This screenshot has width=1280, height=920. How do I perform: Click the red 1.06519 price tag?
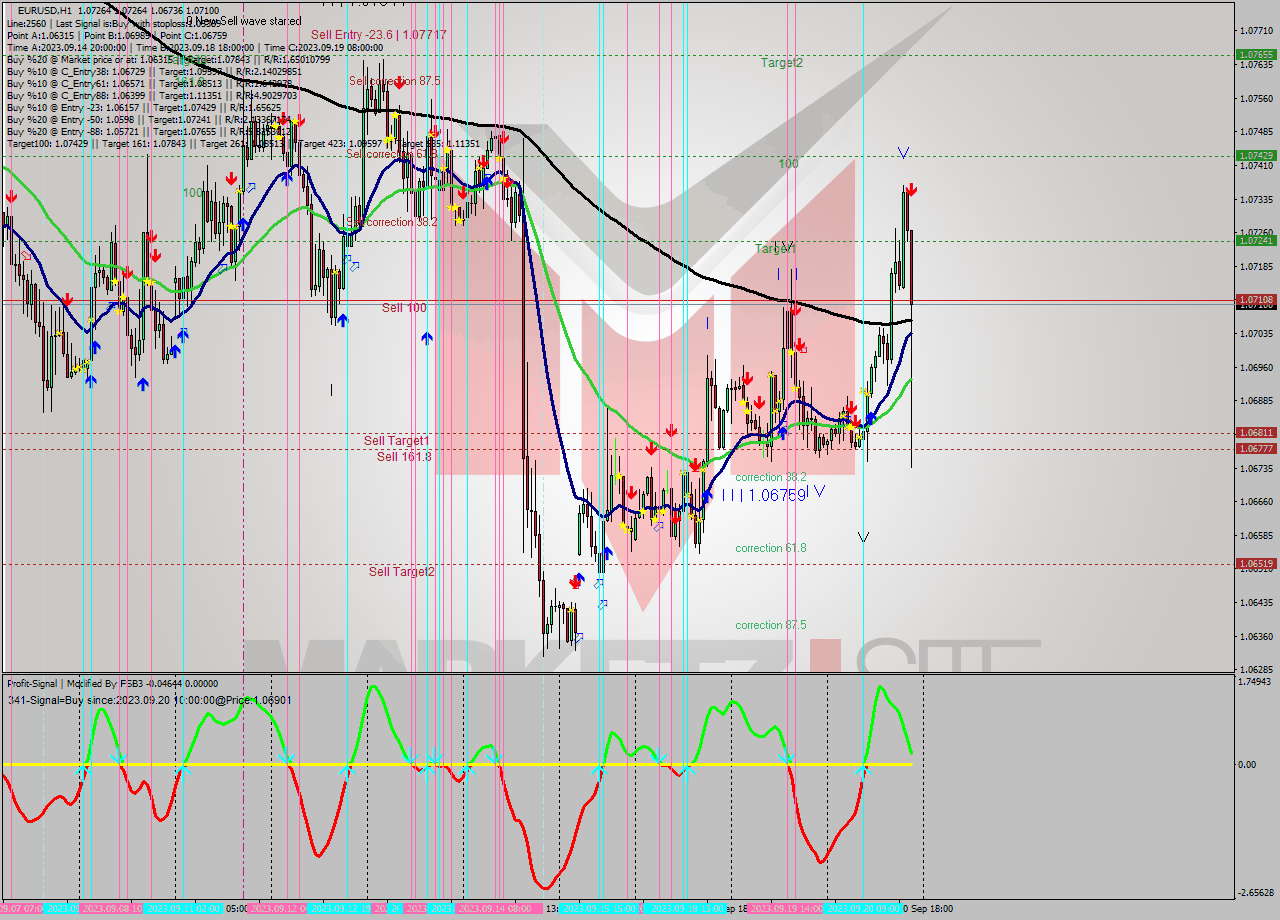[1256, 563]
